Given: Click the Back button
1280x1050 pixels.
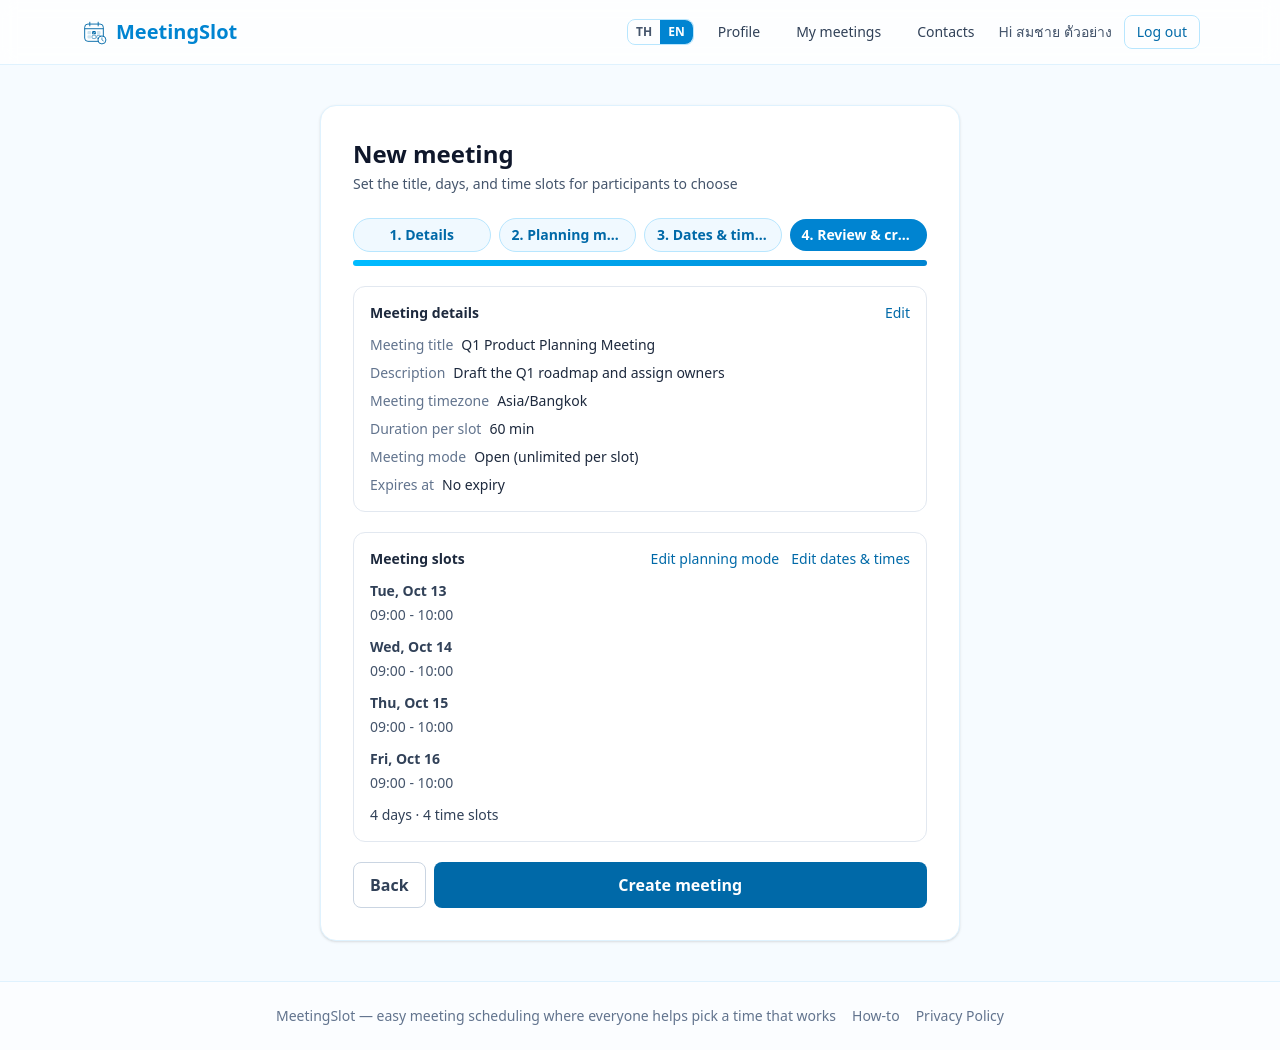Looking at the screenshot, I should (389, 885).
